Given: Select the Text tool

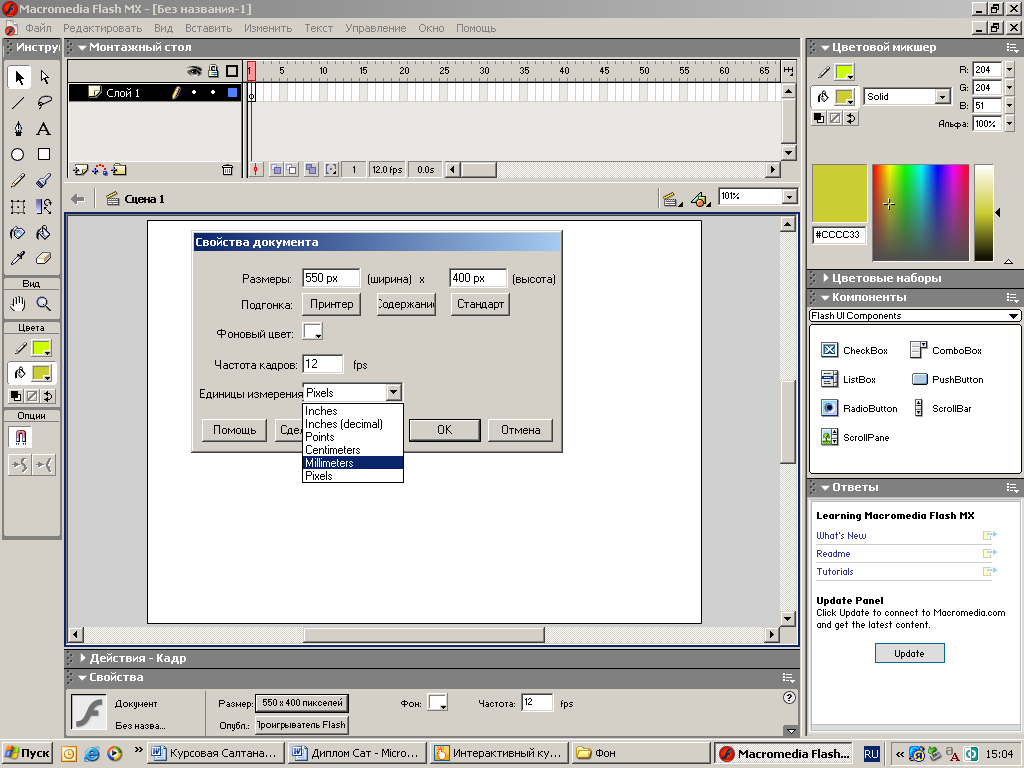Looking at the screenshot, I should point(44,129).
